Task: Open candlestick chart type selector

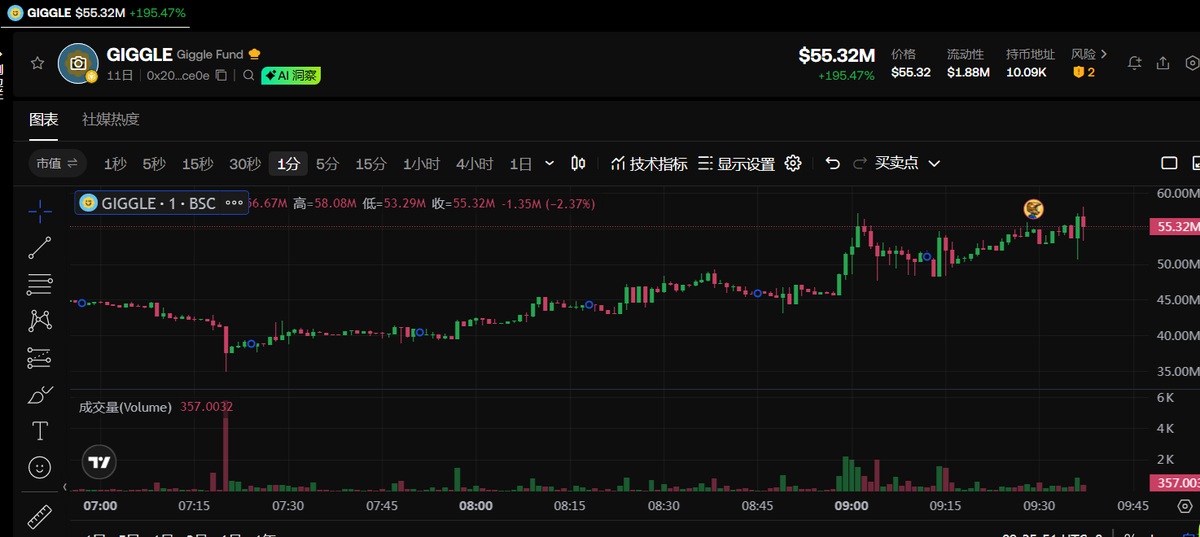Action: (x=578, y=163)
